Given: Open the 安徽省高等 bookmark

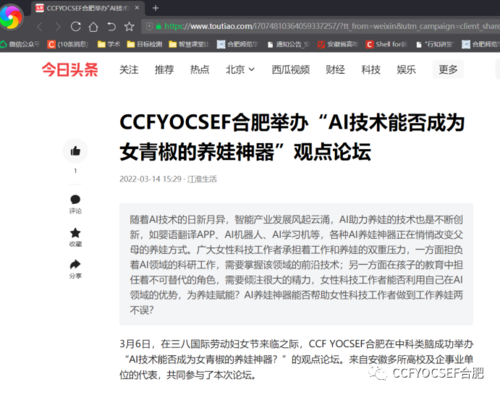Looking at the screenshot, I should [x=337, y=44].
